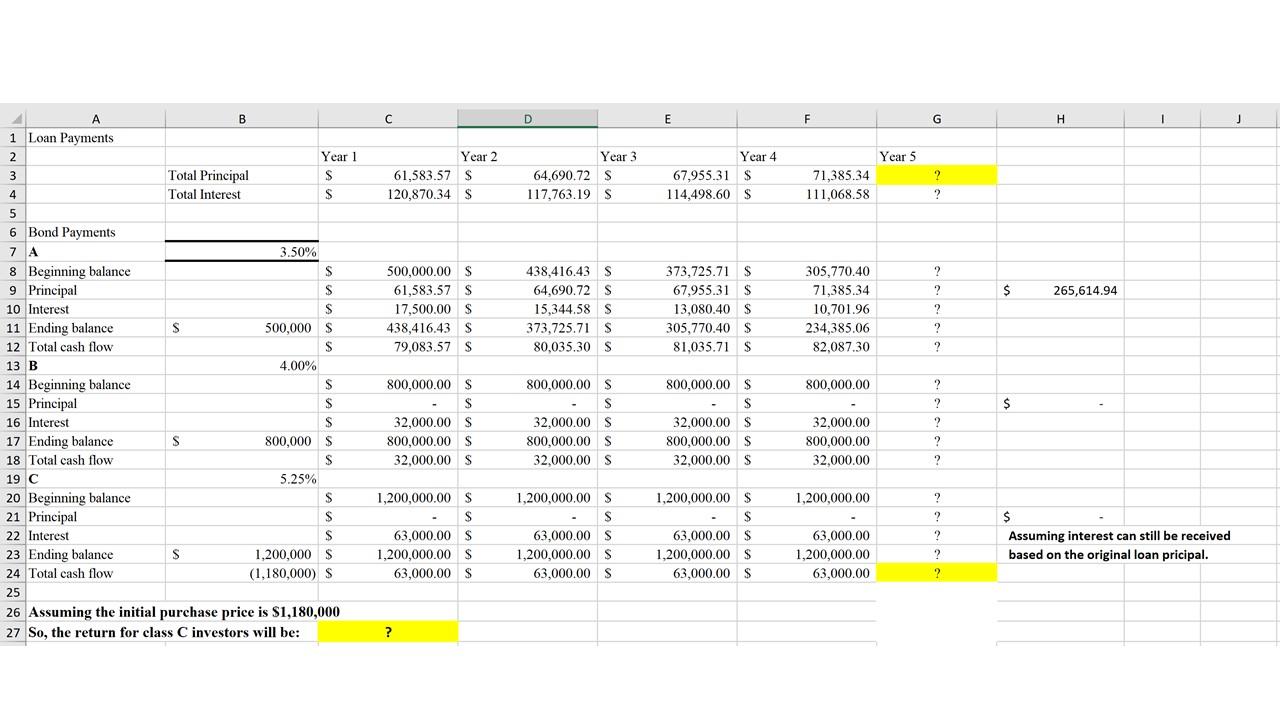Viewport: 1280px width, 720px height.
Task: Select column A header
Action: (x=96, y=118)
